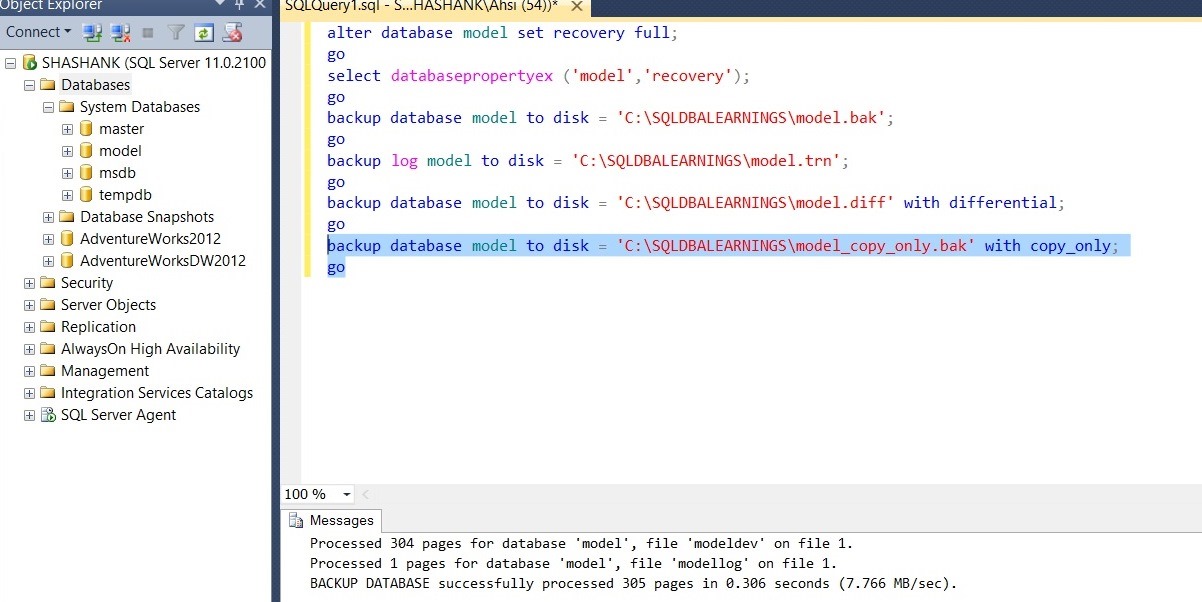The width and height of the screenshot is (1202, 602).
Task: Click 'Processed 304 pages' message line
Action: [x=581, y=544]
